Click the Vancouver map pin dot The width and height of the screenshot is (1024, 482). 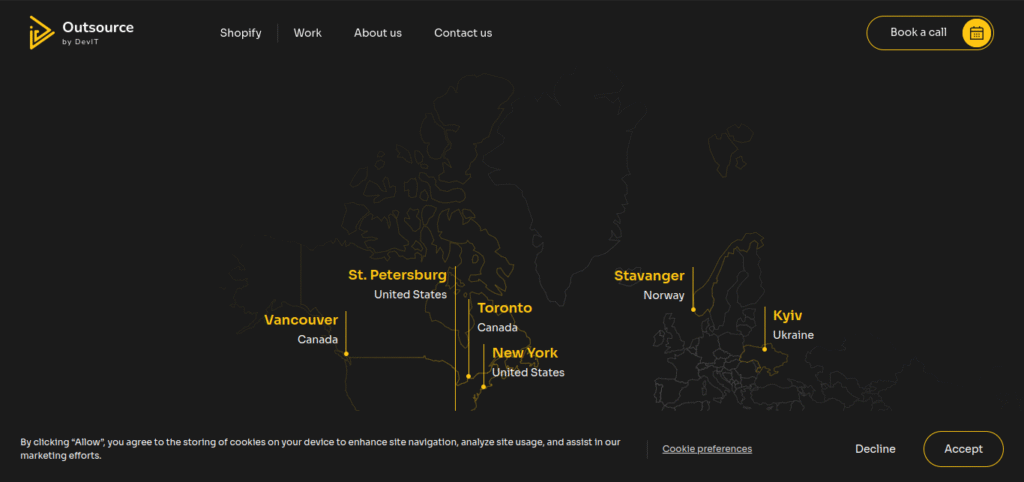346,353
